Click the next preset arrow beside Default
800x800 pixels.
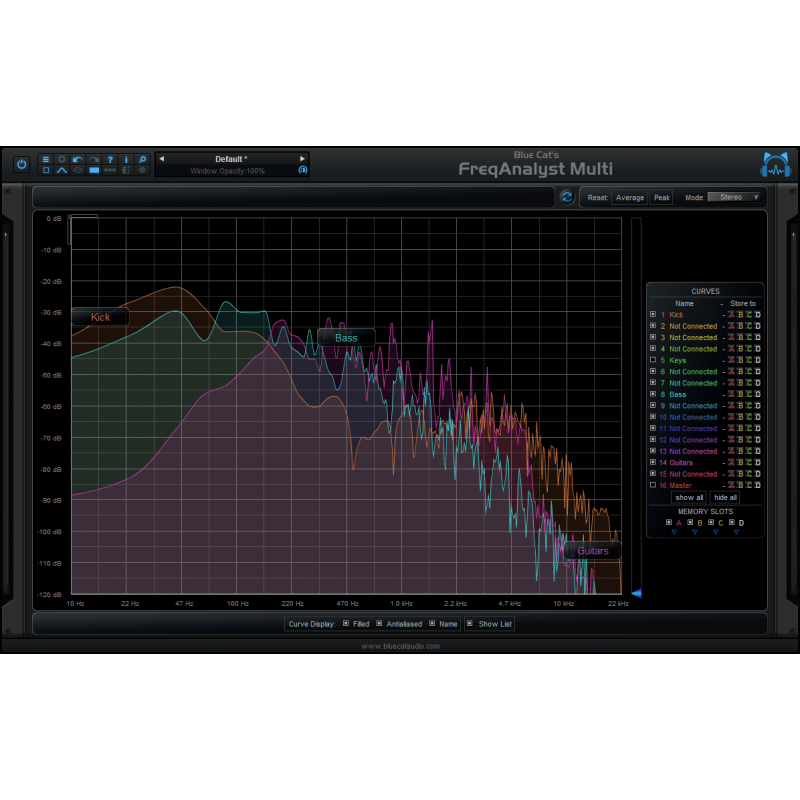[302, 158]
